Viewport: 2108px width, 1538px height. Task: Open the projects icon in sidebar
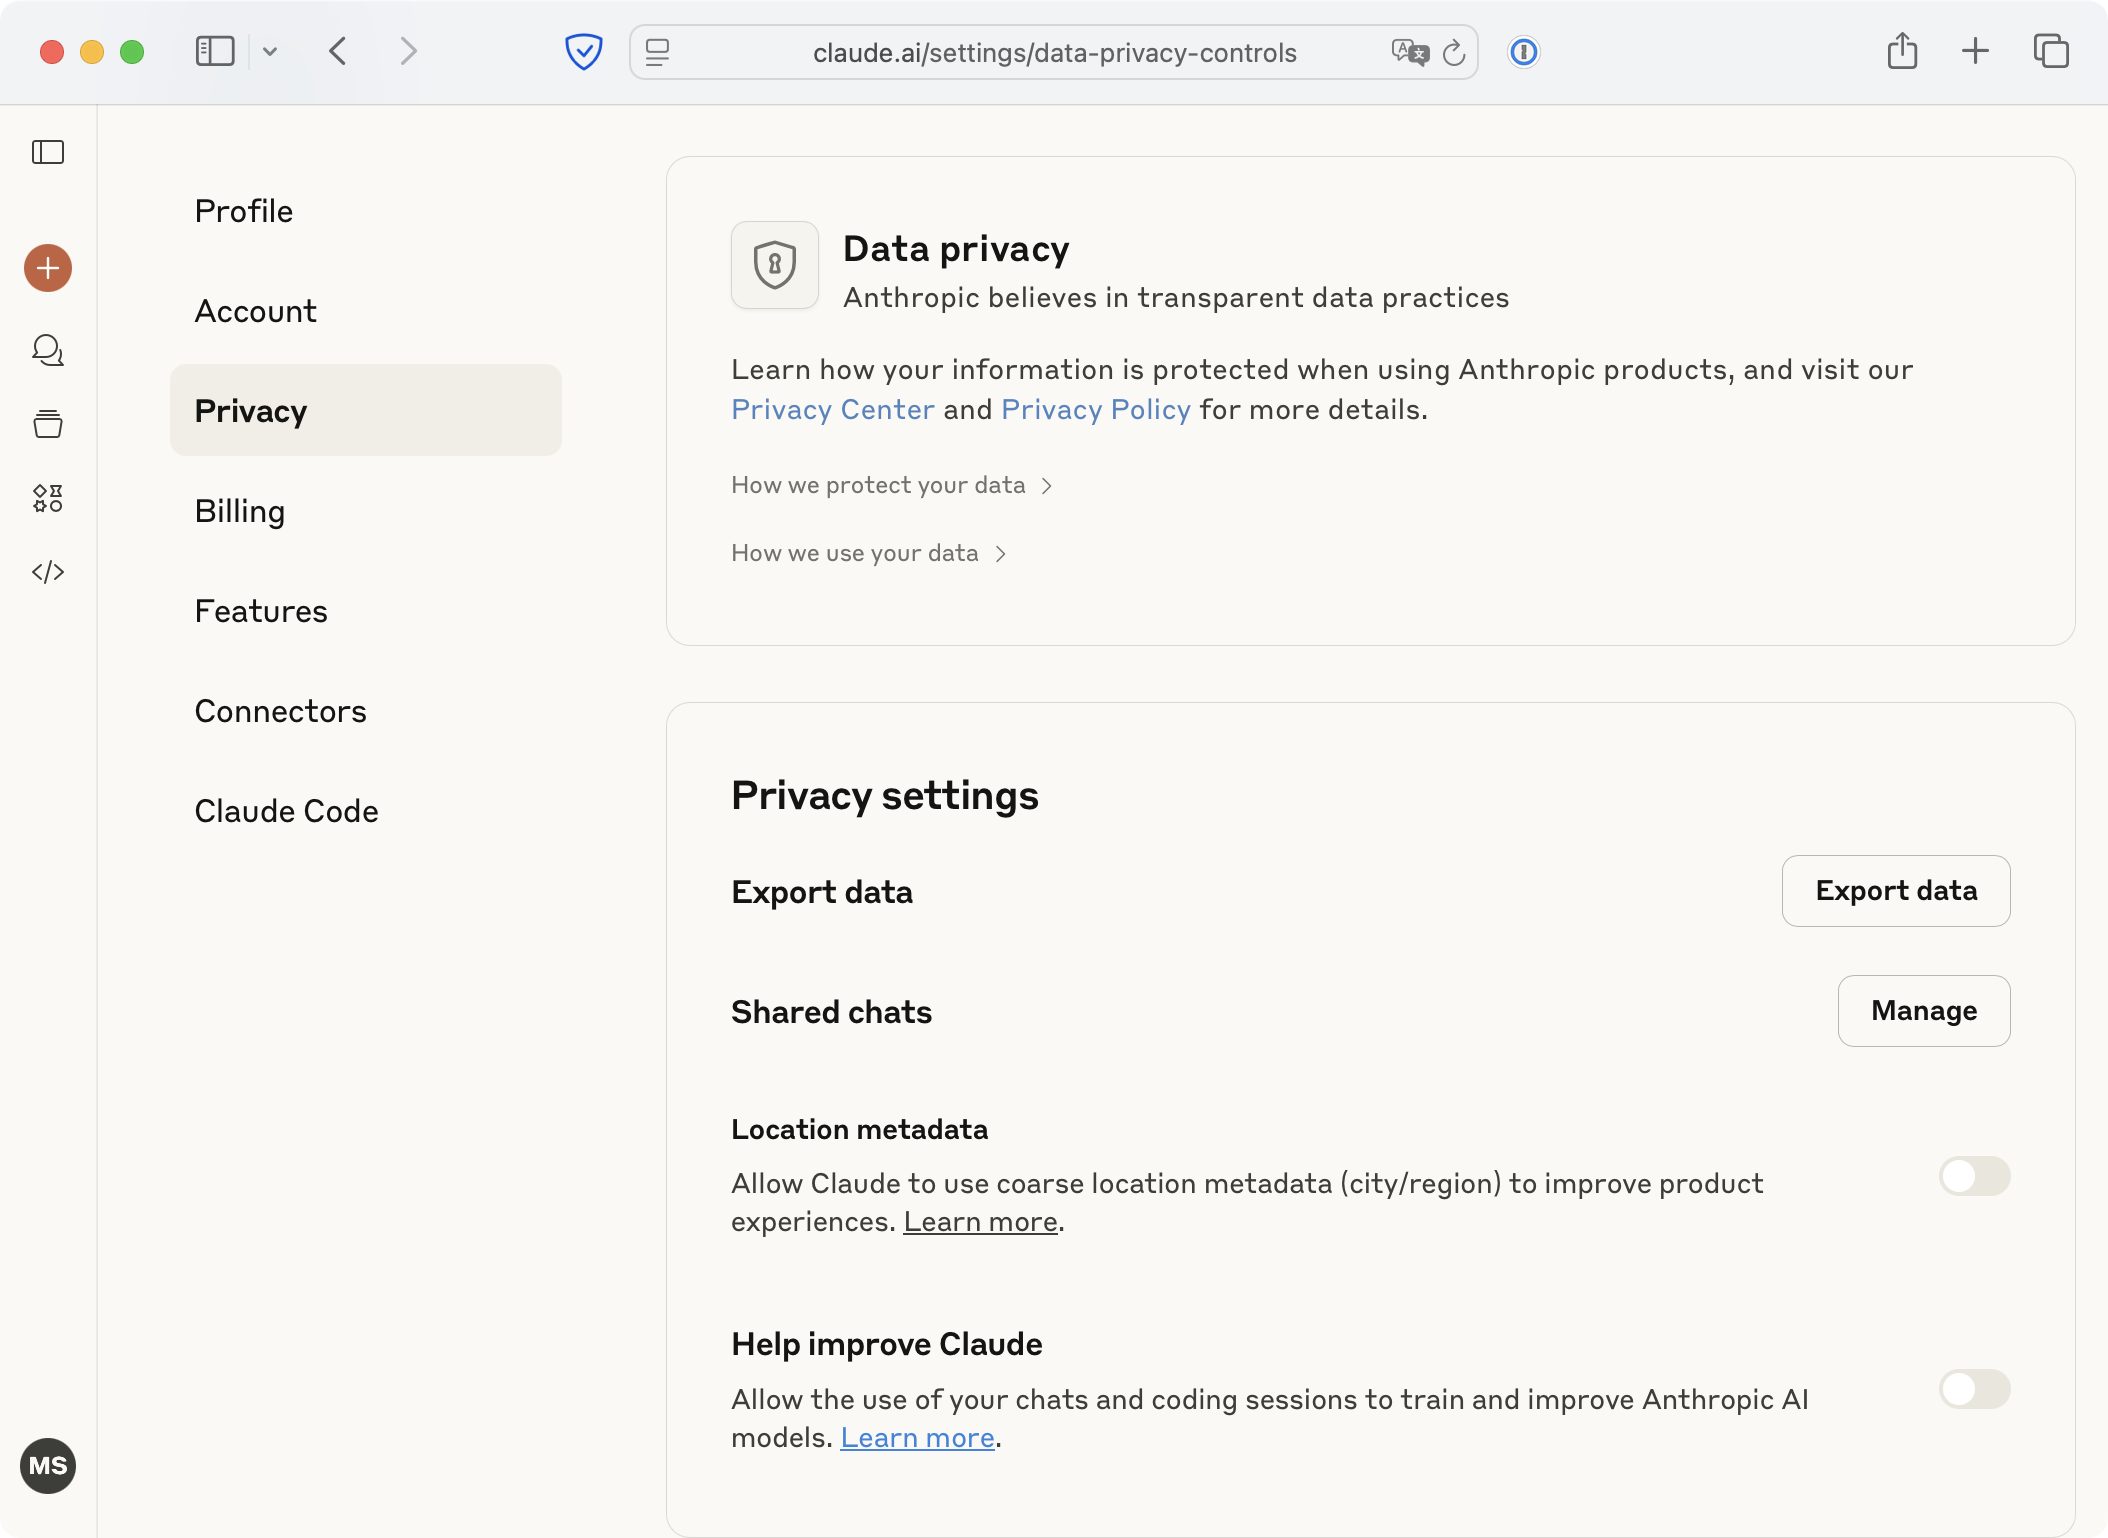(x=48, y=424)
